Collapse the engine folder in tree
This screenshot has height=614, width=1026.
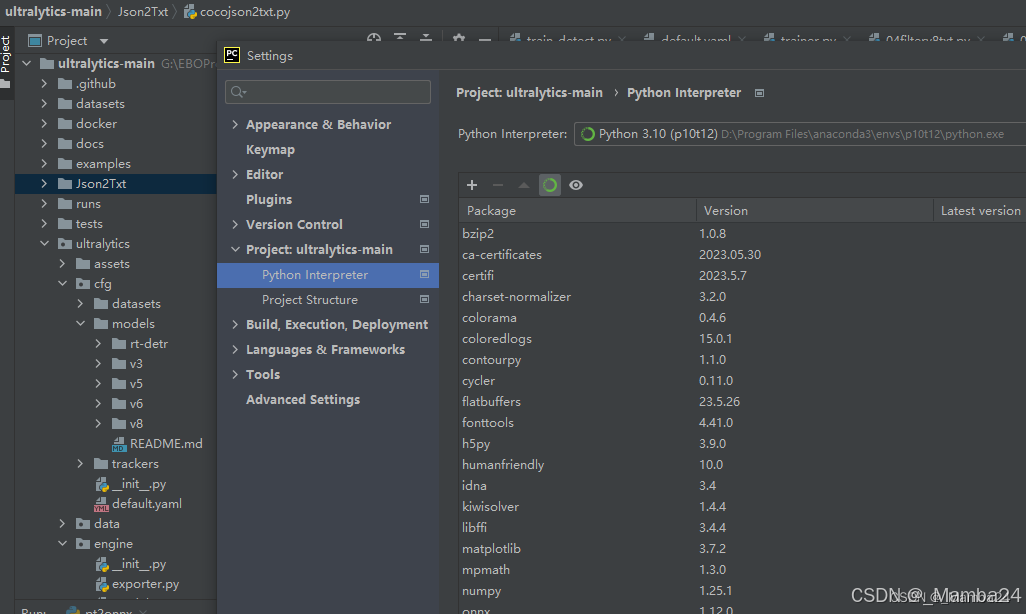click(62, 544)
